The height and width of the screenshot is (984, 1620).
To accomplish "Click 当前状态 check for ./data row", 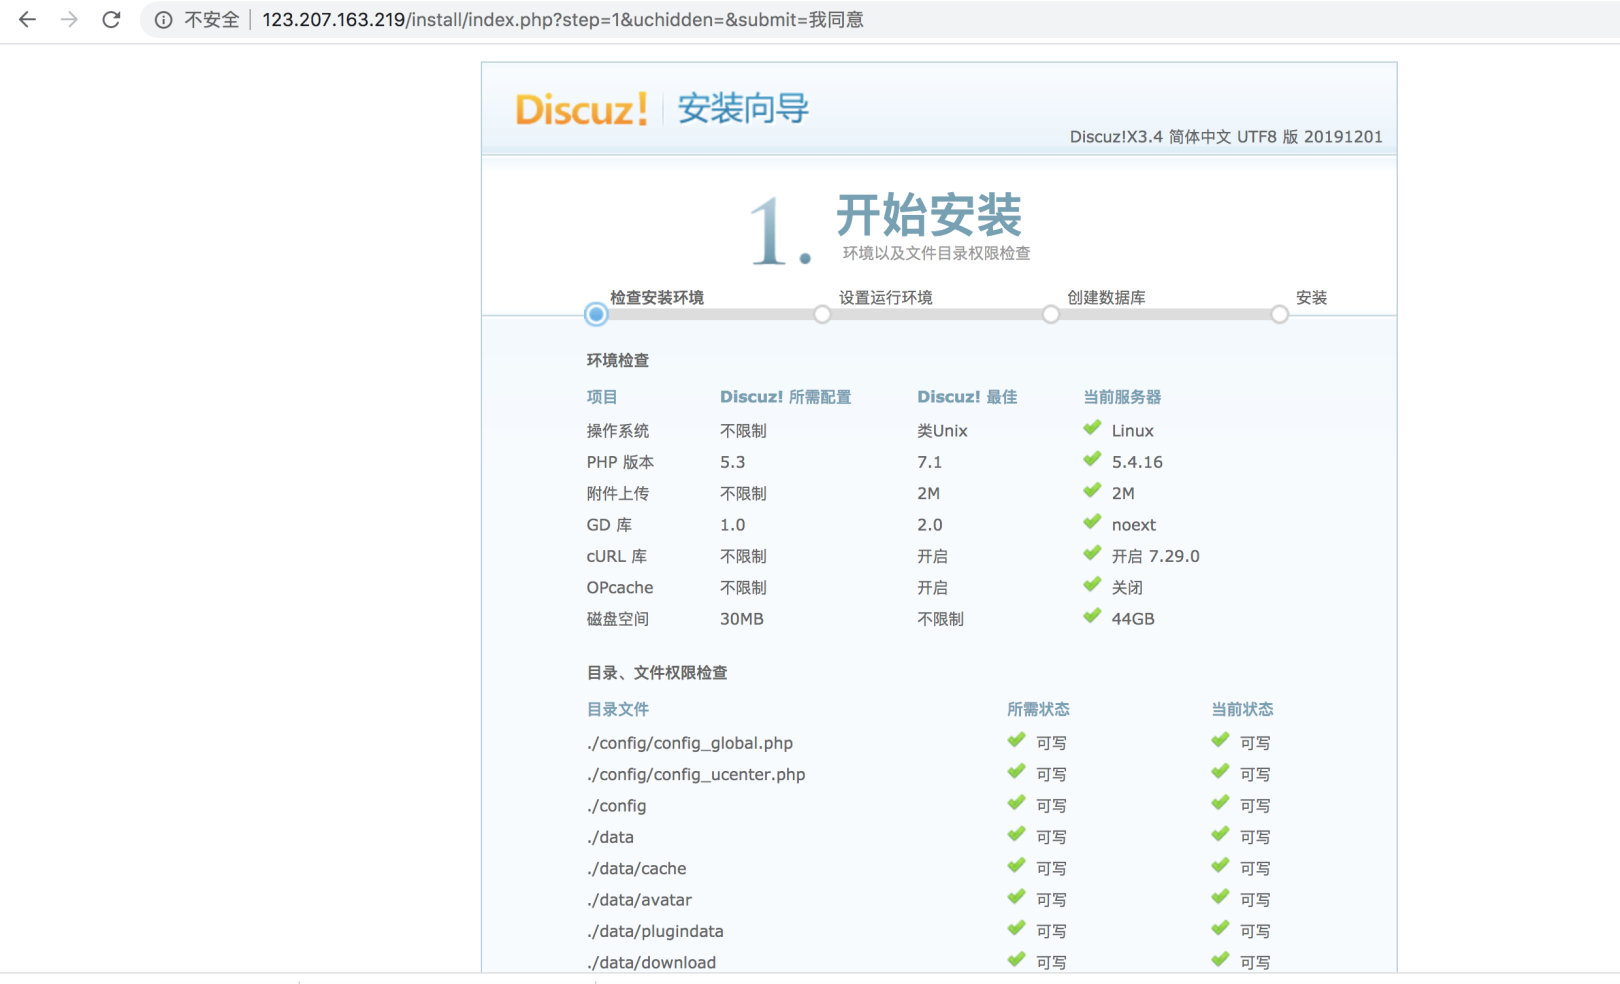I will click(x=1220, y=834).
